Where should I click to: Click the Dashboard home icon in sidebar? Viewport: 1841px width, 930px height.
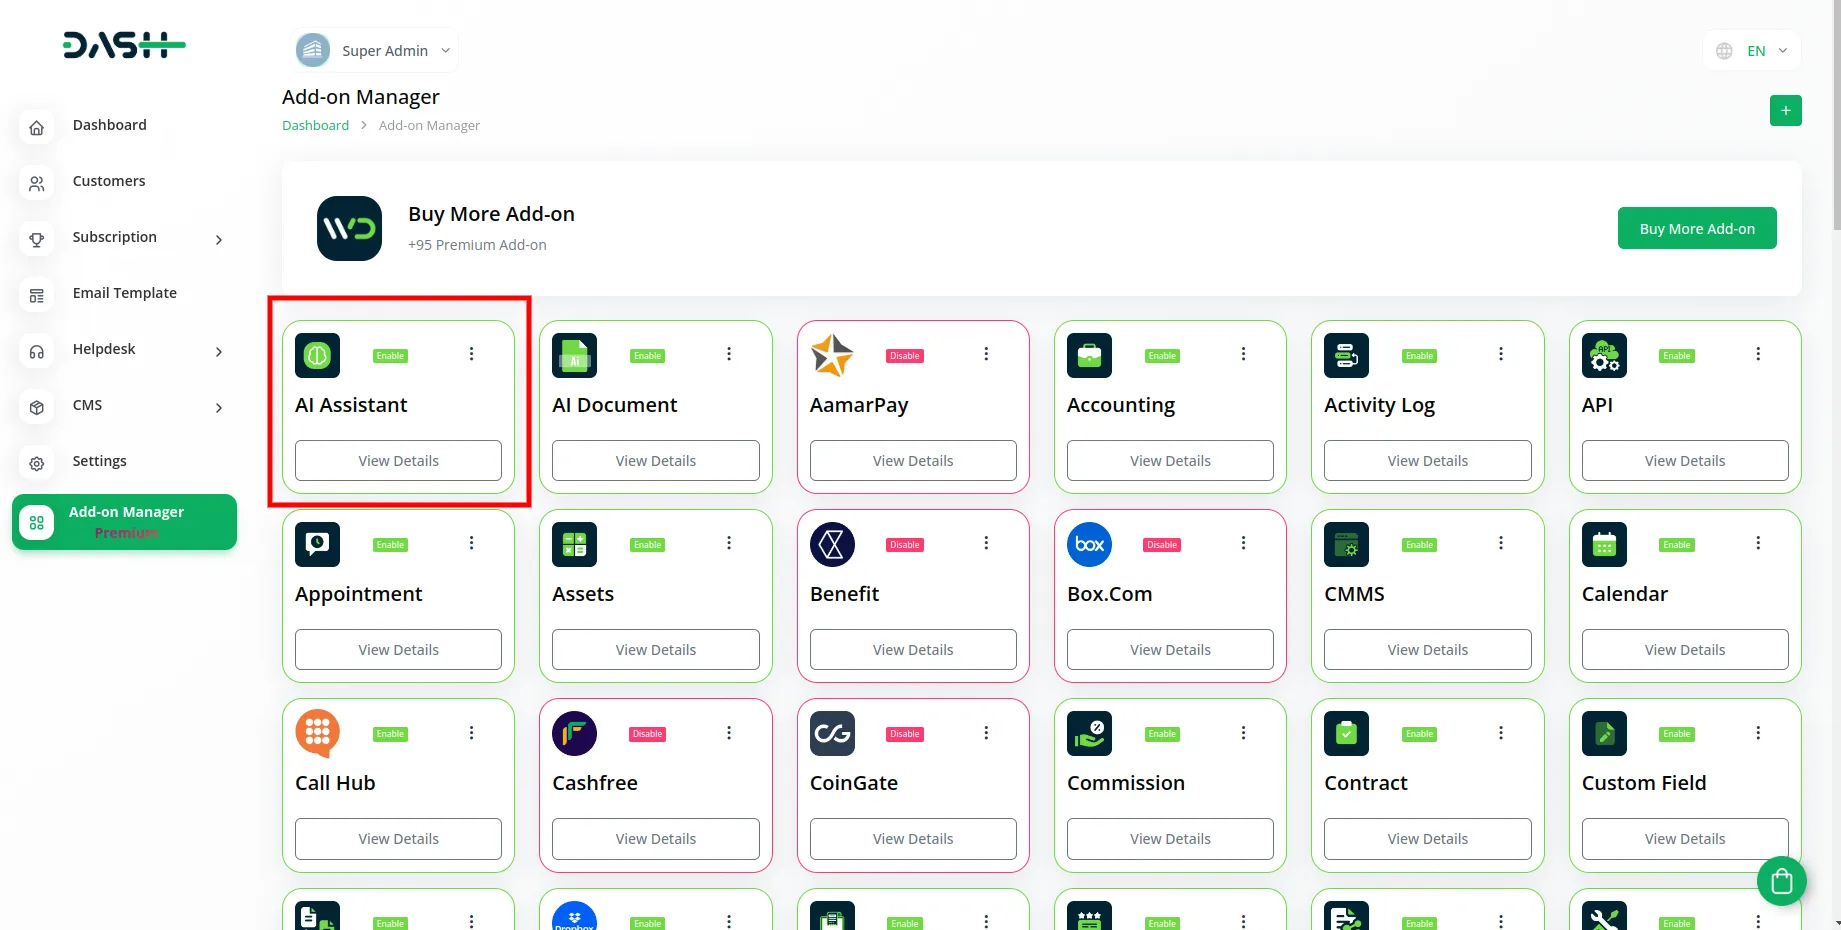[36, 127]
